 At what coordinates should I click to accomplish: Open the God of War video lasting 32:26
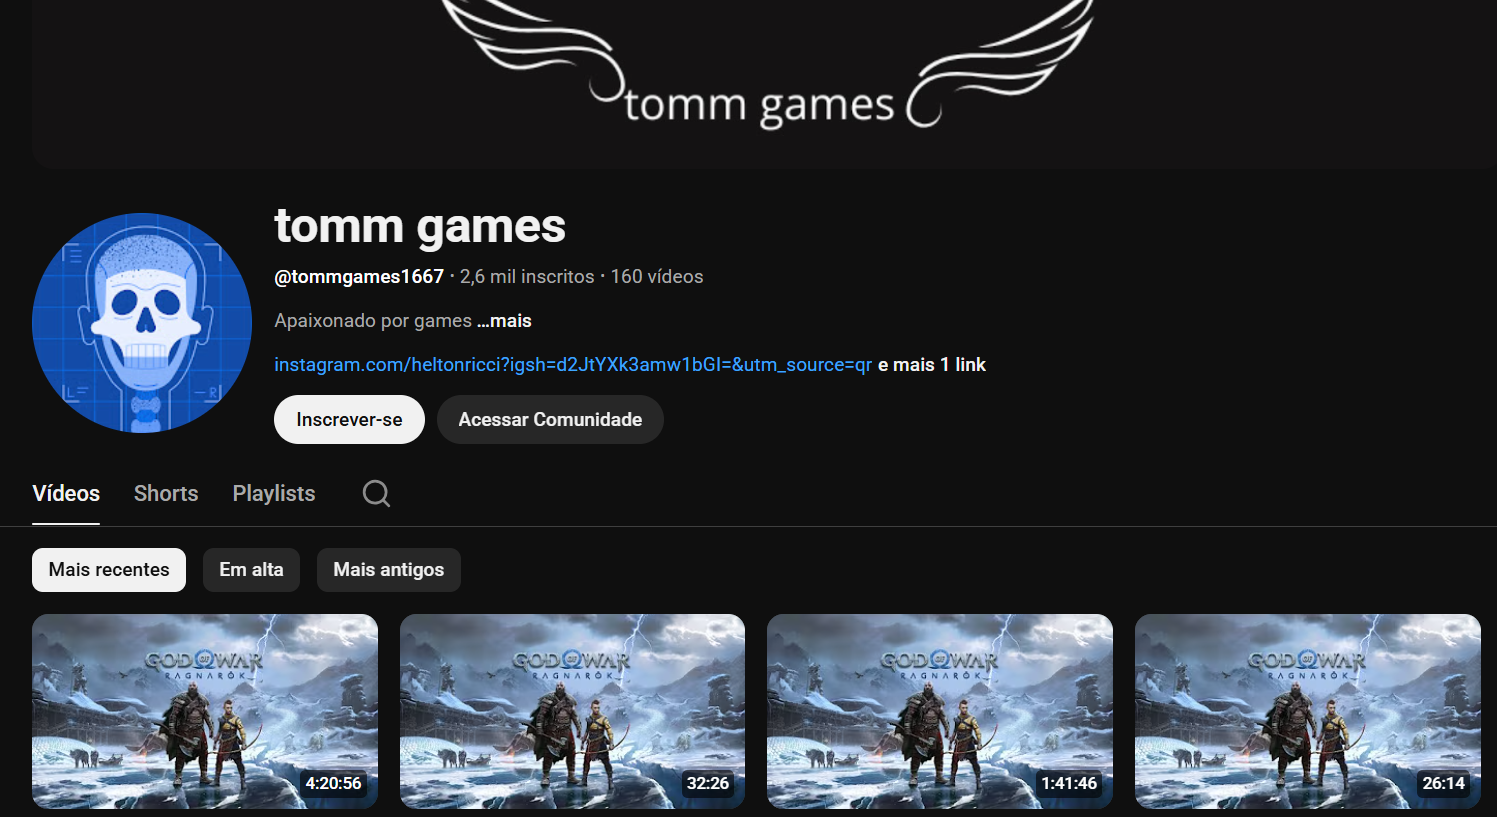click(573, 712)
